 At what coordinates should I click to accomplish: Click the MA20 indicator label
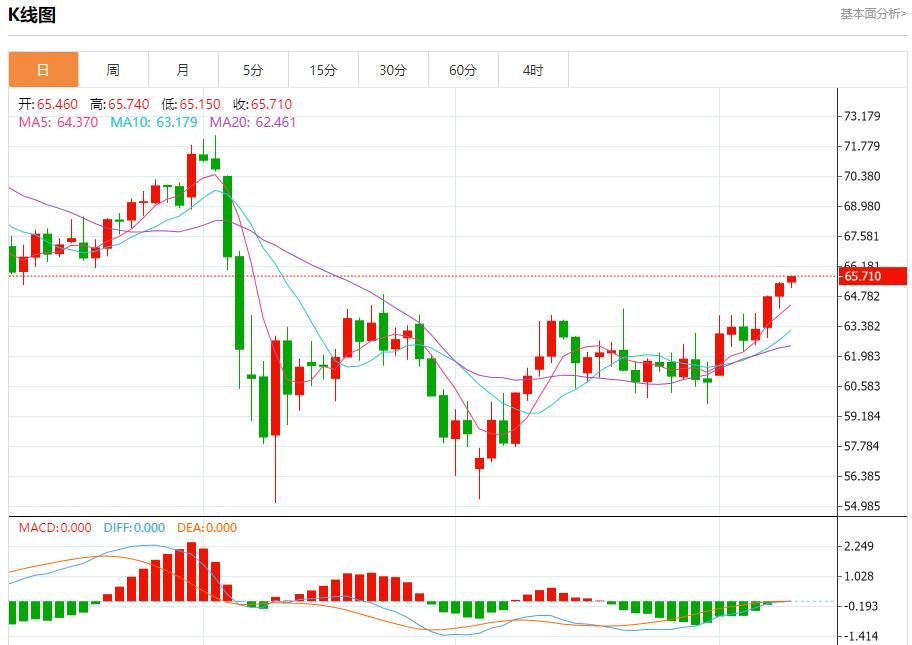tap(253, 122)
